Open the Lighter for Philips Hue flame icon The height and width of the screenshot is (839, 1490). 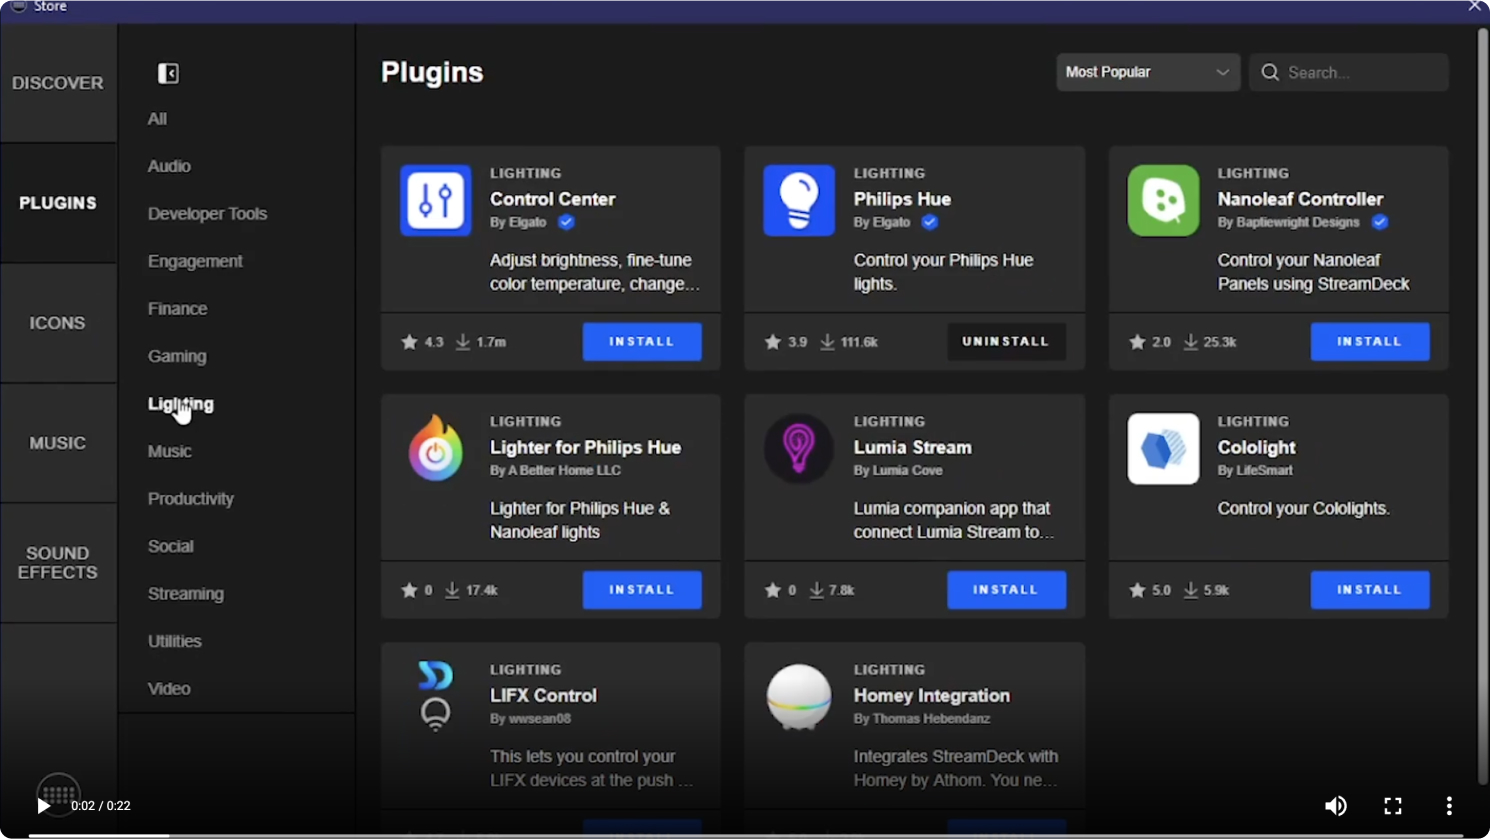click(436, 448)
